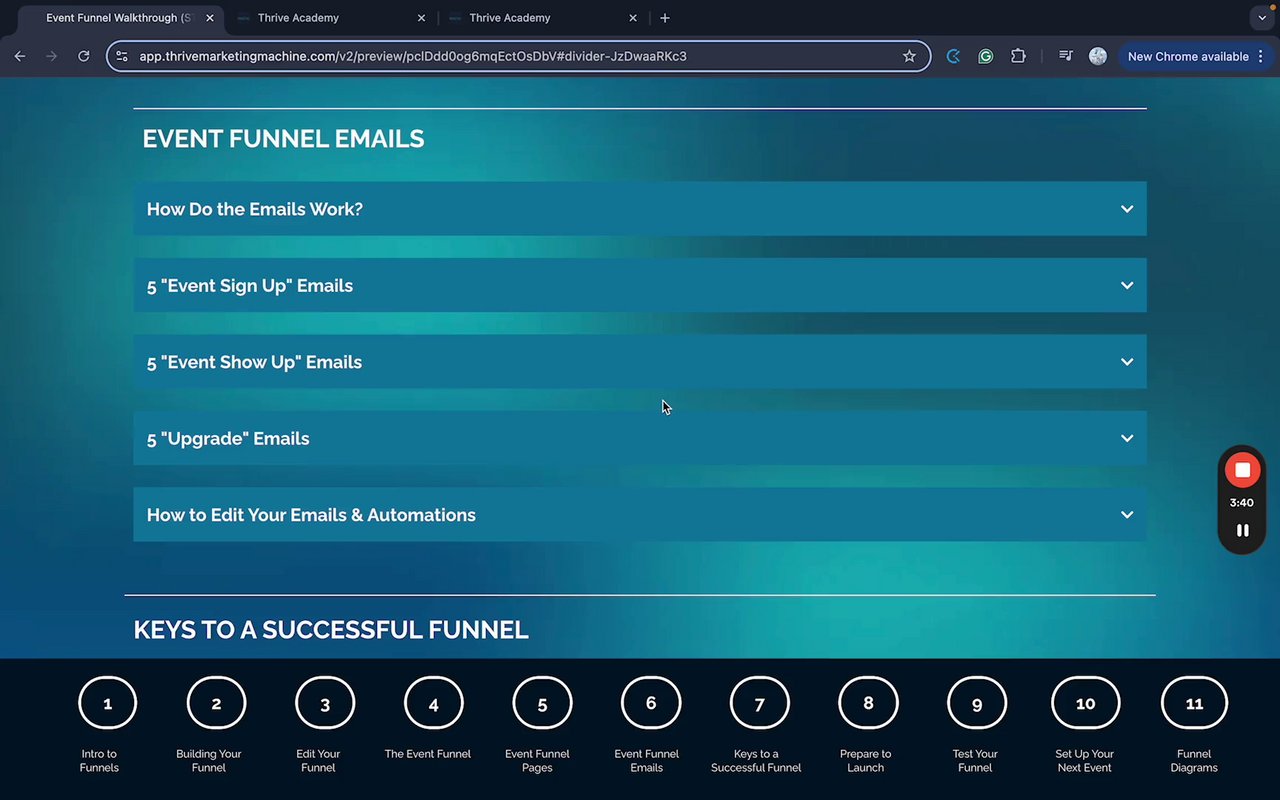Open the Funnel Diagrams link
This screenshot has width=1280, height=800.
click(x=1194, y=761)
